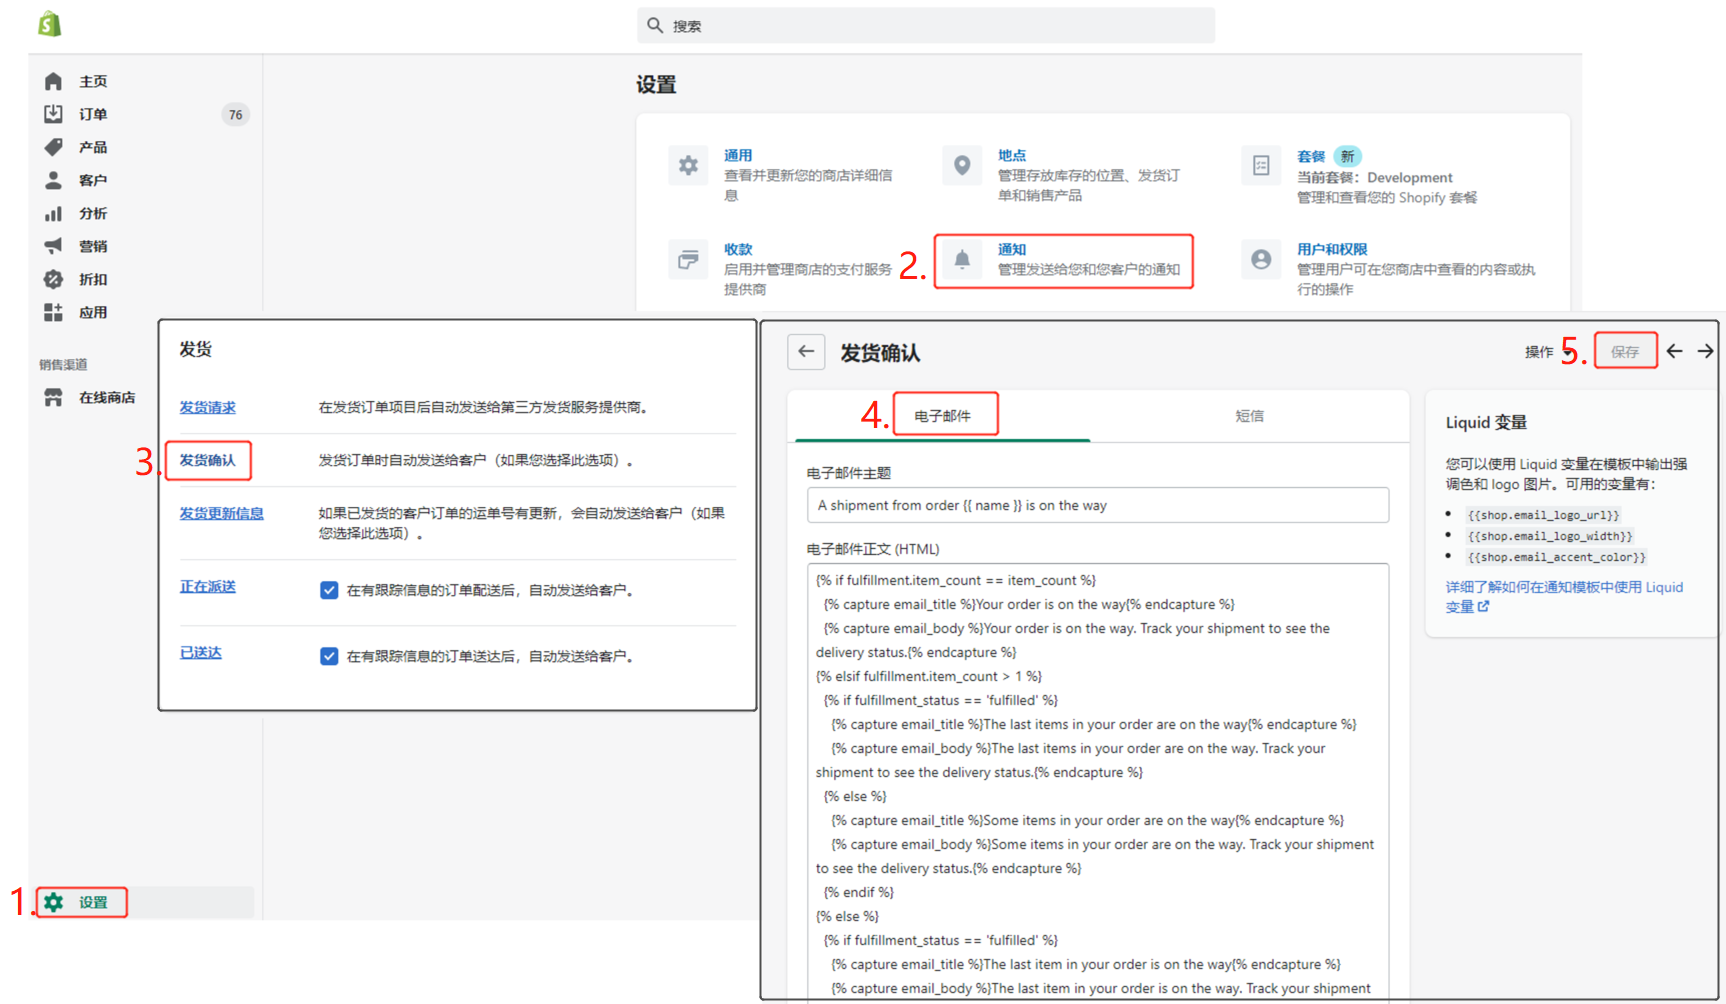Open Marketing megaphone icon

(x=53, y=246)
